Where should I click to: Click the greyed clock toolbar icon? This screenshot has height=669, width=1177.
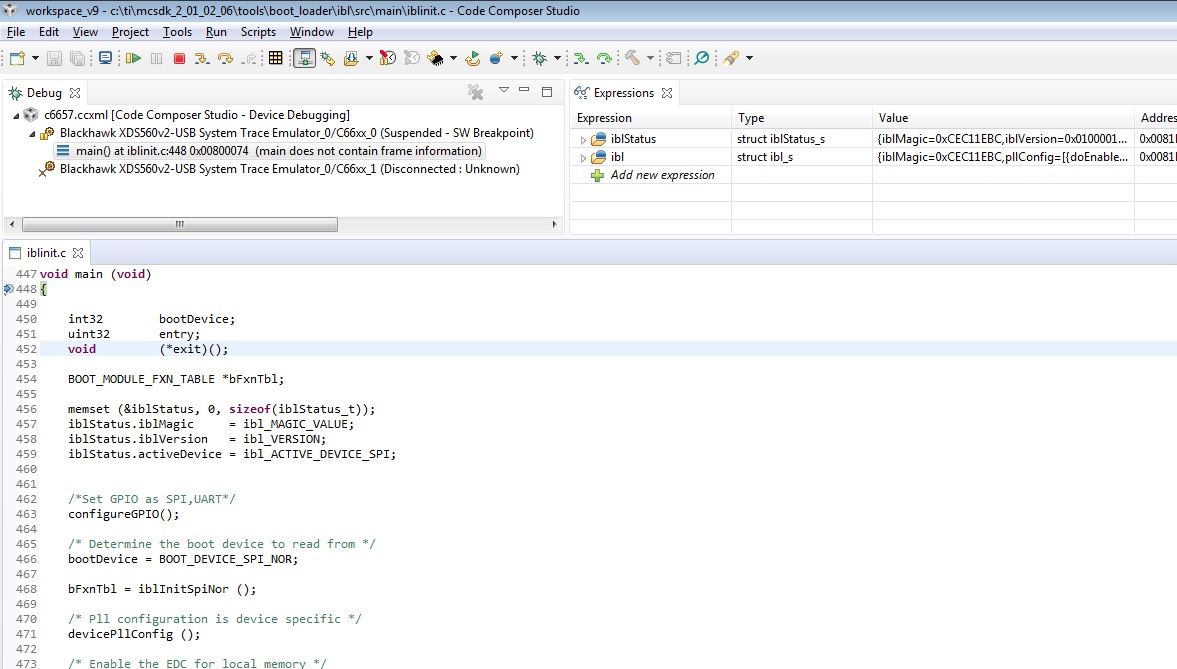click(411, 59)
